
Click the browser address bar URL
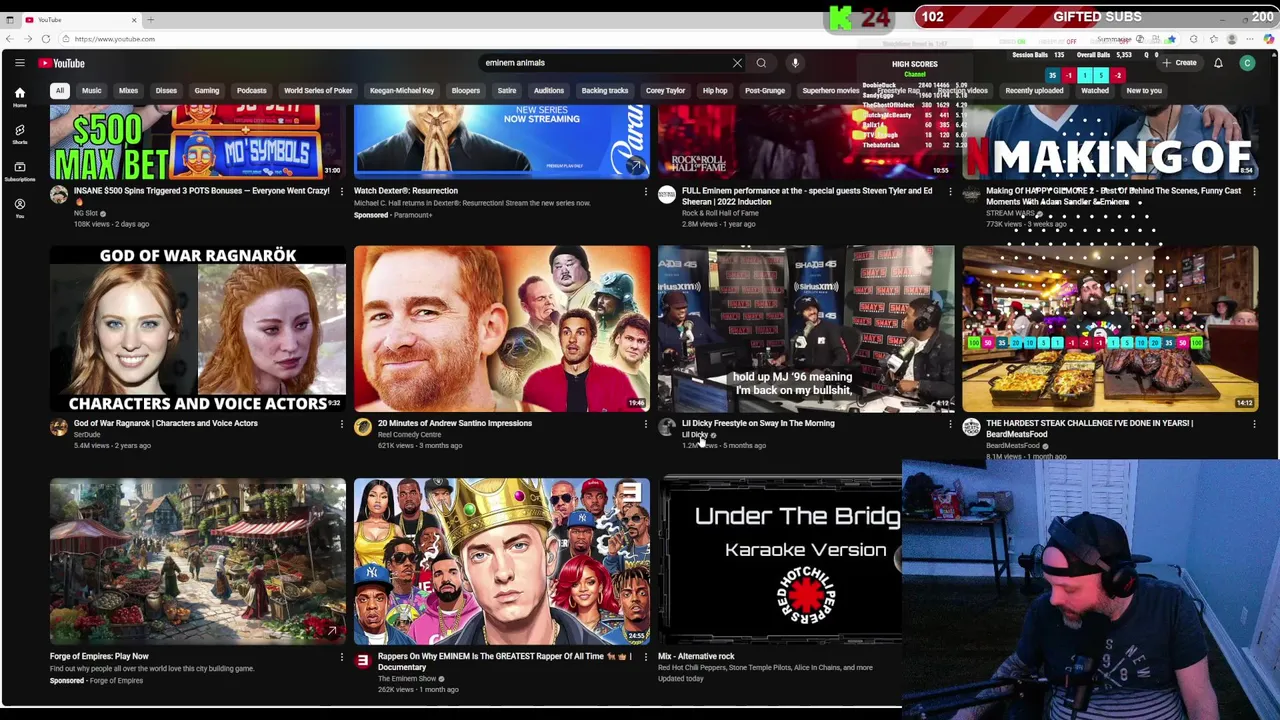(114, 39)
